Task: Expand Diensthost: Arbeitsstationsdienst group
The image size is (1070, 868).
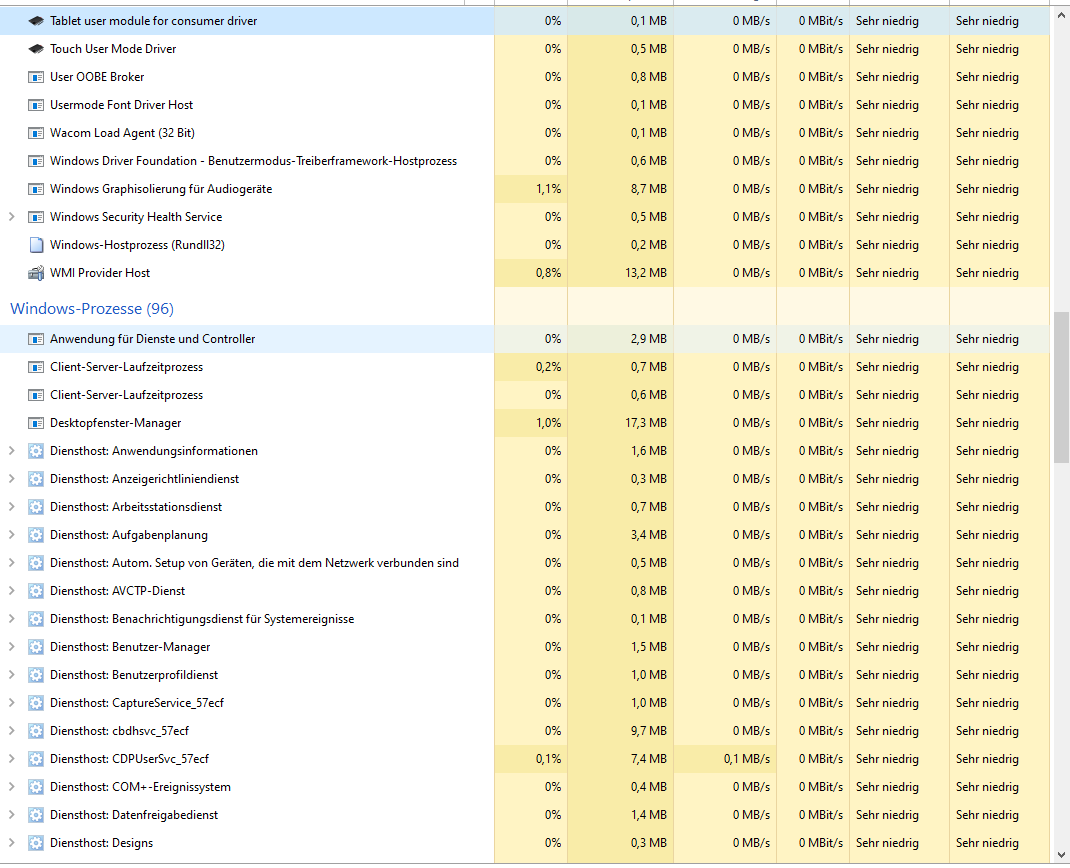Action: (x=12, y=507)
